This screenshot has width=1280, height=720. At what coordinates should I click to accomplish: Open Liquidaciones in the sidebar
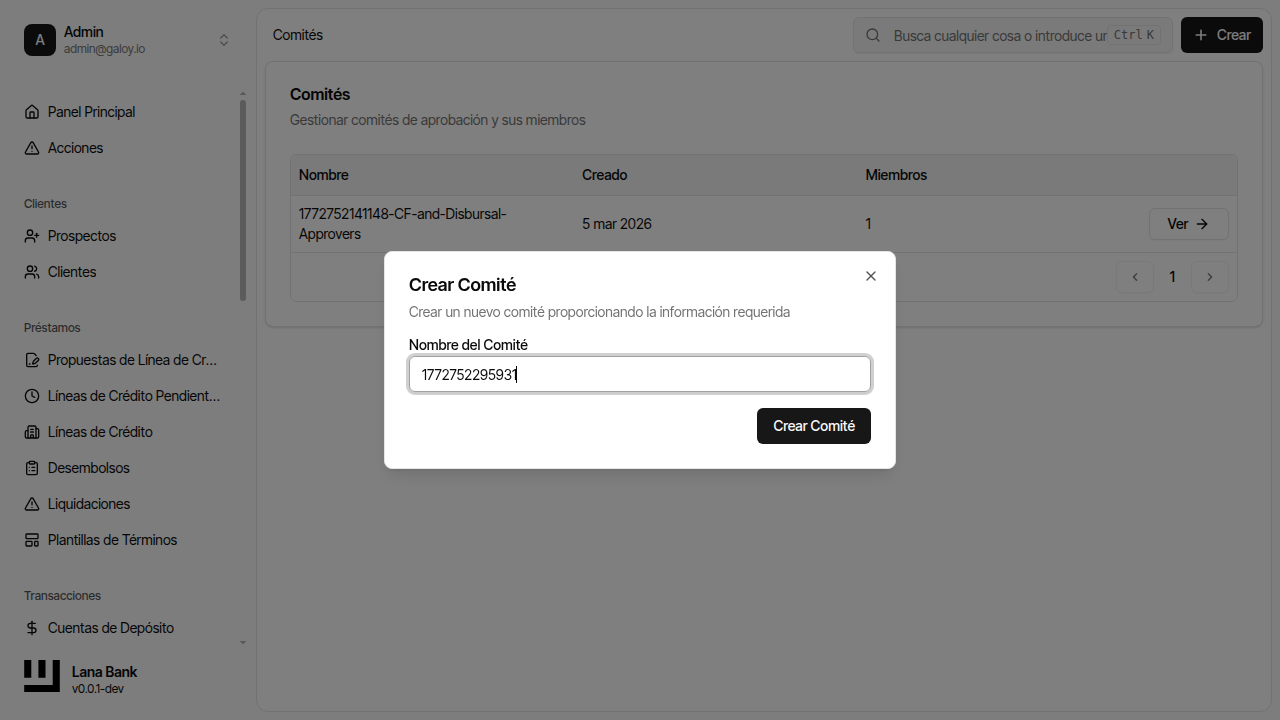coord(89,504)
